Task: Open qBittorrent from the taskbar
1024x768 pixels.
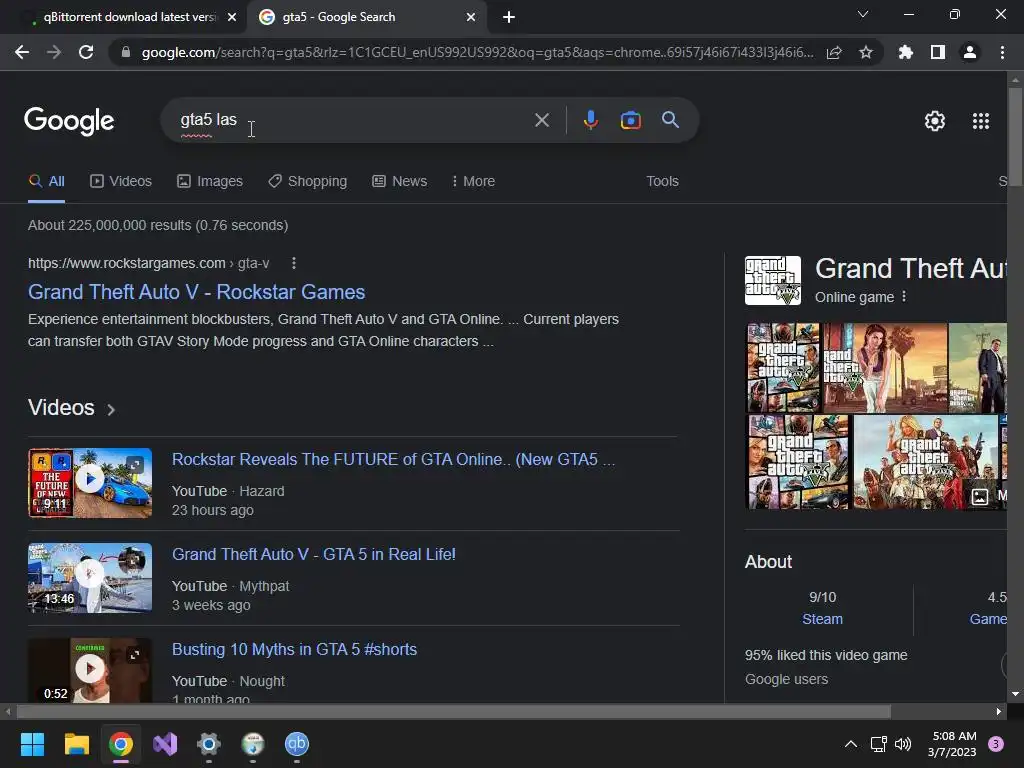Action: (x=296, y=744)
